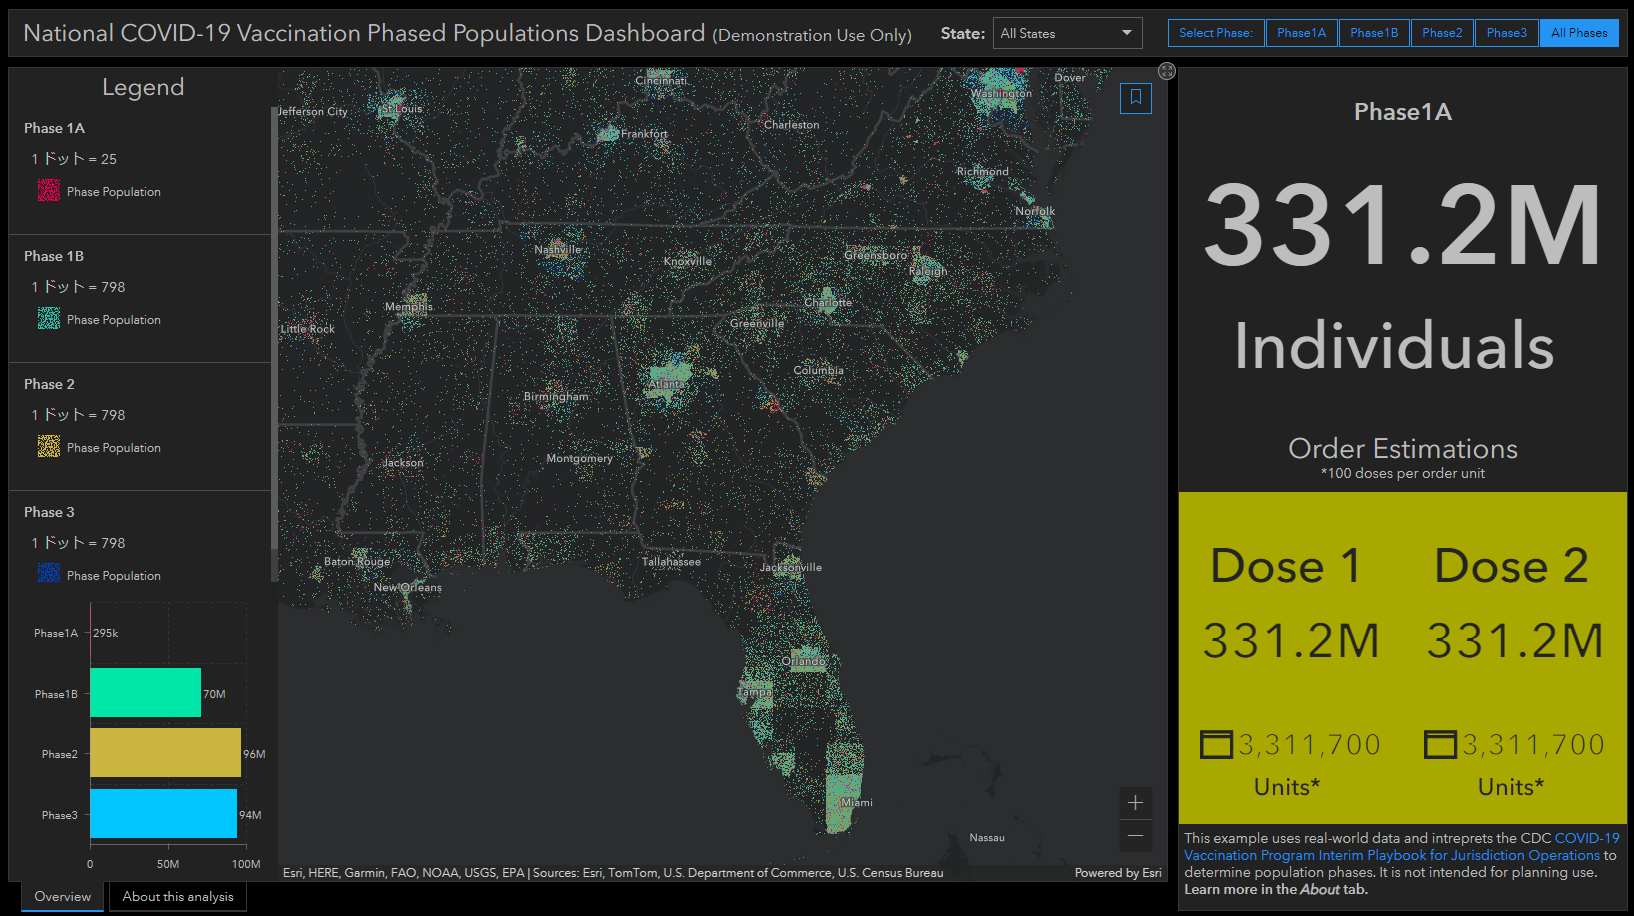Click the Dose 1 order units box icon
1634x916 pixels.
pos(1216,745)
